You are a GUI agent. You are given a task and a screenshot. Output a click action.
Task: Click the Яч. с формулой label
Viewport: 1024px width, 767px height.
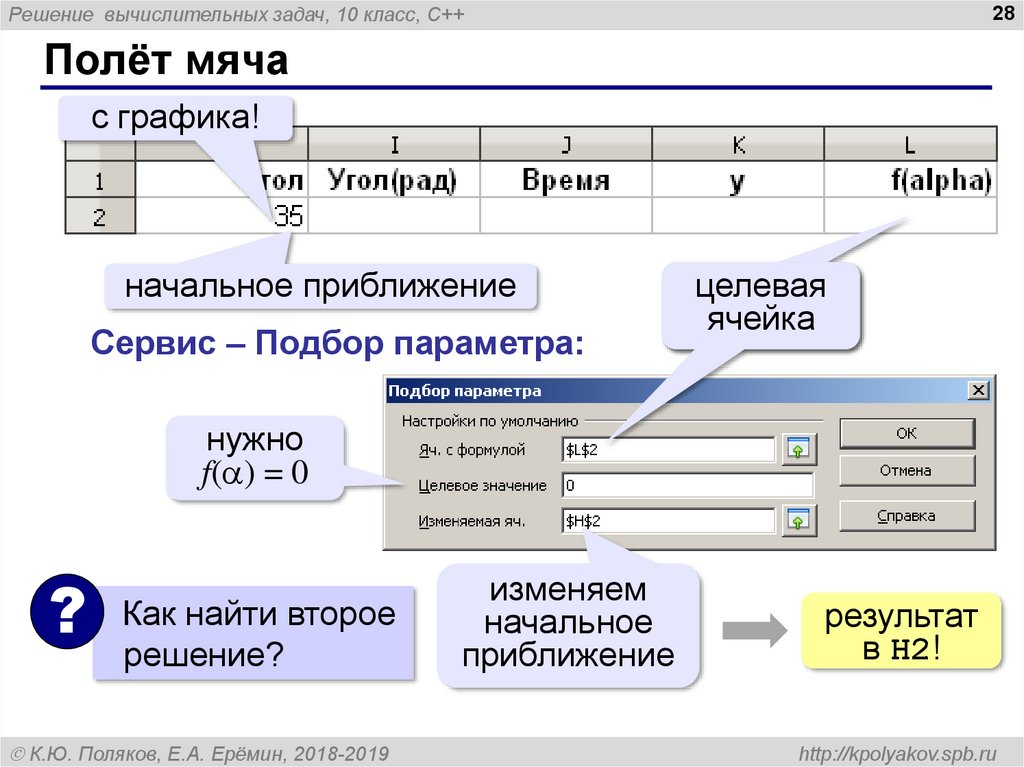click(x=472, y=450)
